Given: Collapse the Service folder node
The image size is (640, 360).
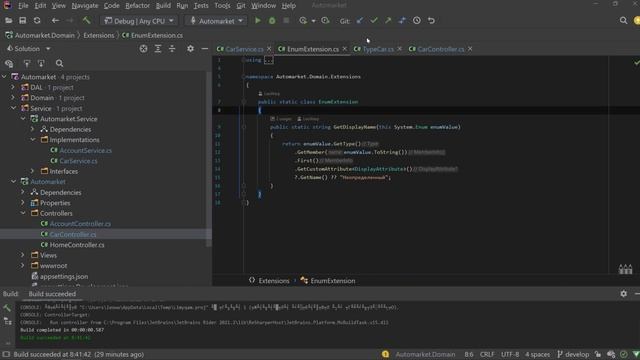Looking at the screenshot, I should click(13, 108).
